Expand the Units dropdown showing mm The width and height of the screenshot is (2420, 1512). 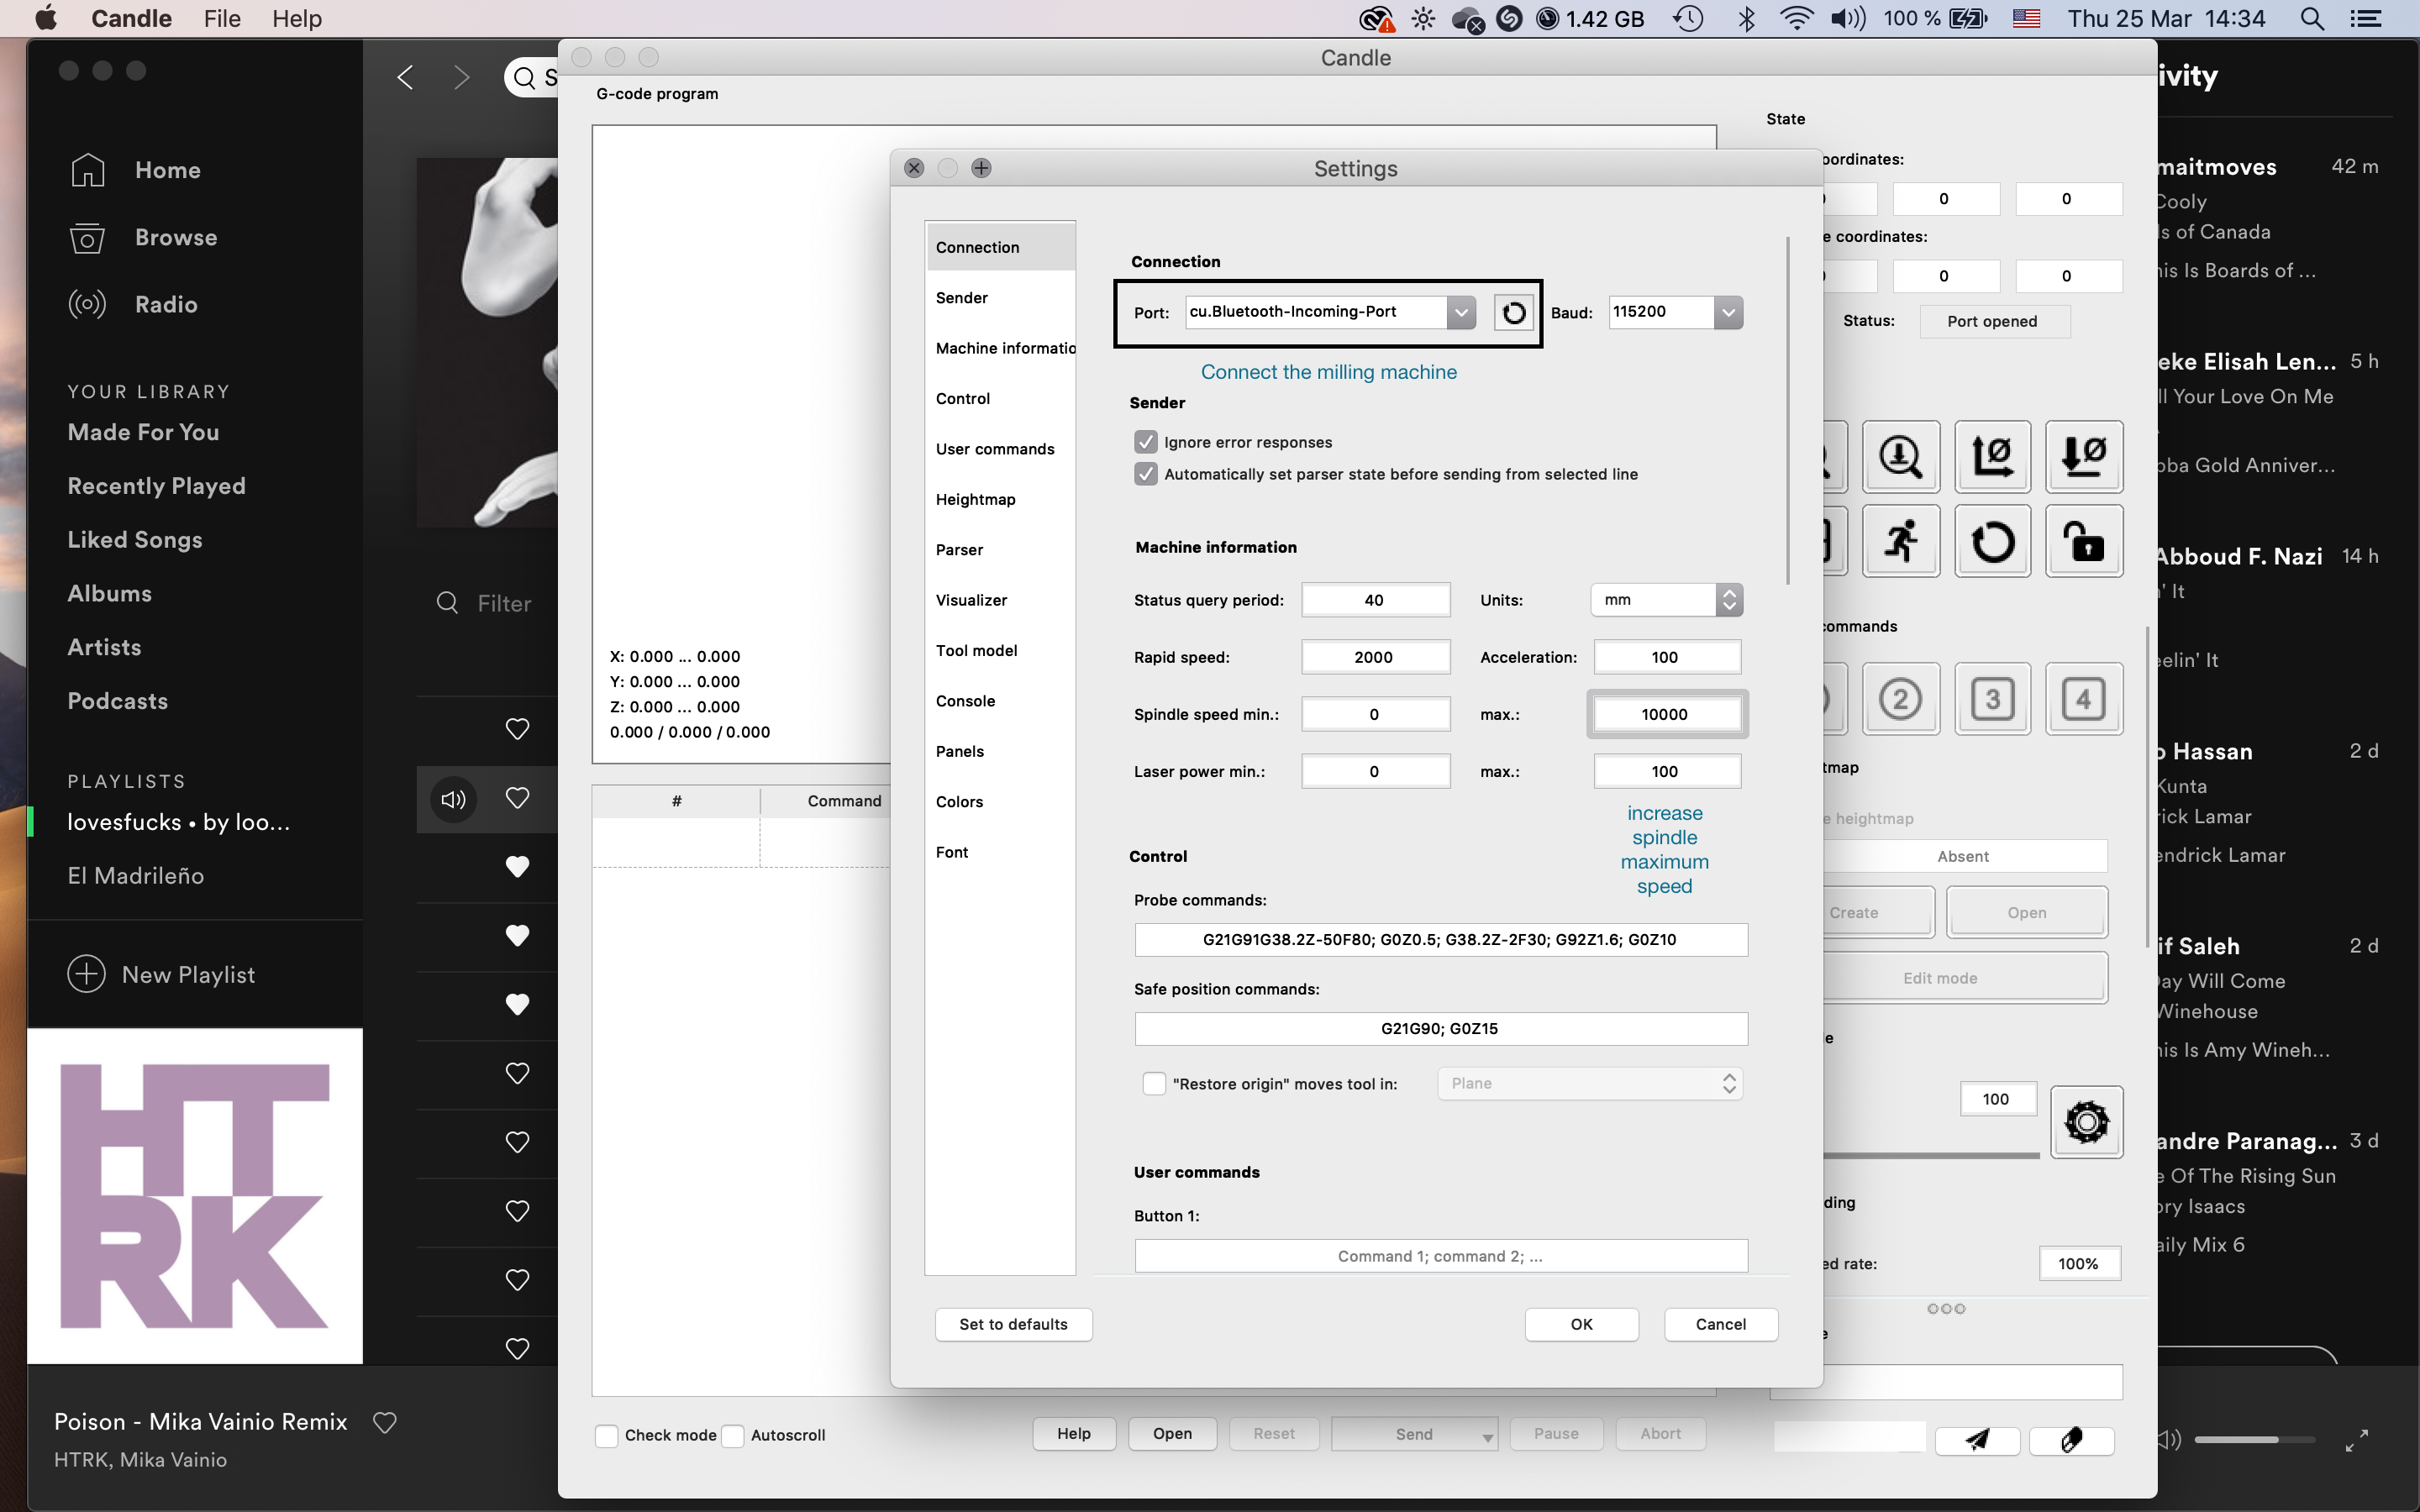pyautogui.click(x=1728, y=599)
